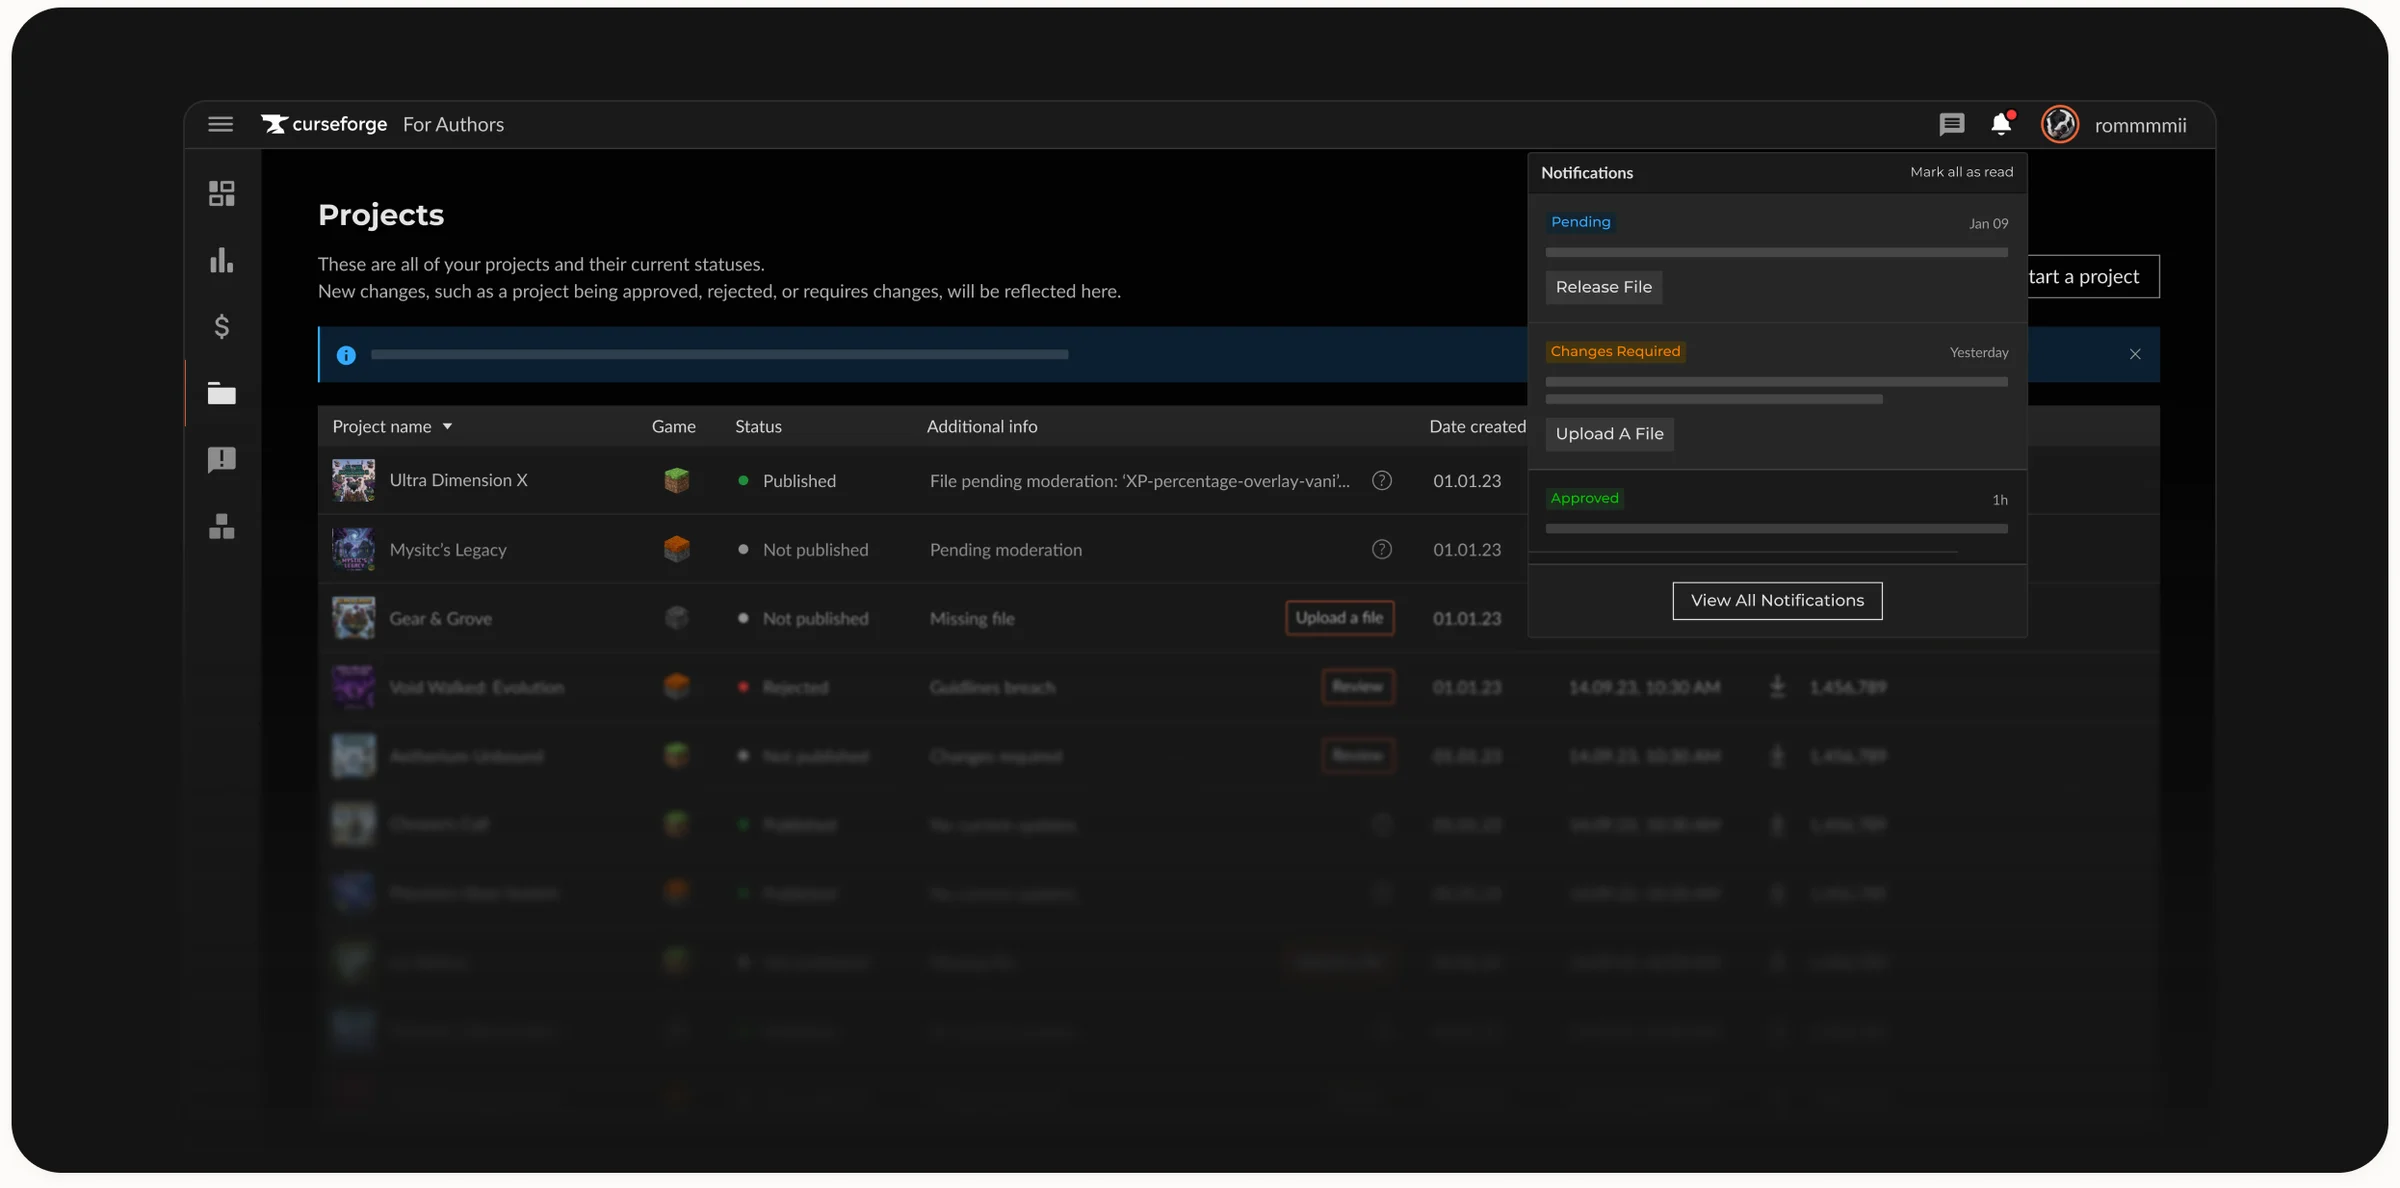
Task: Click the Additional info column header
Action: tap(981, 427)
